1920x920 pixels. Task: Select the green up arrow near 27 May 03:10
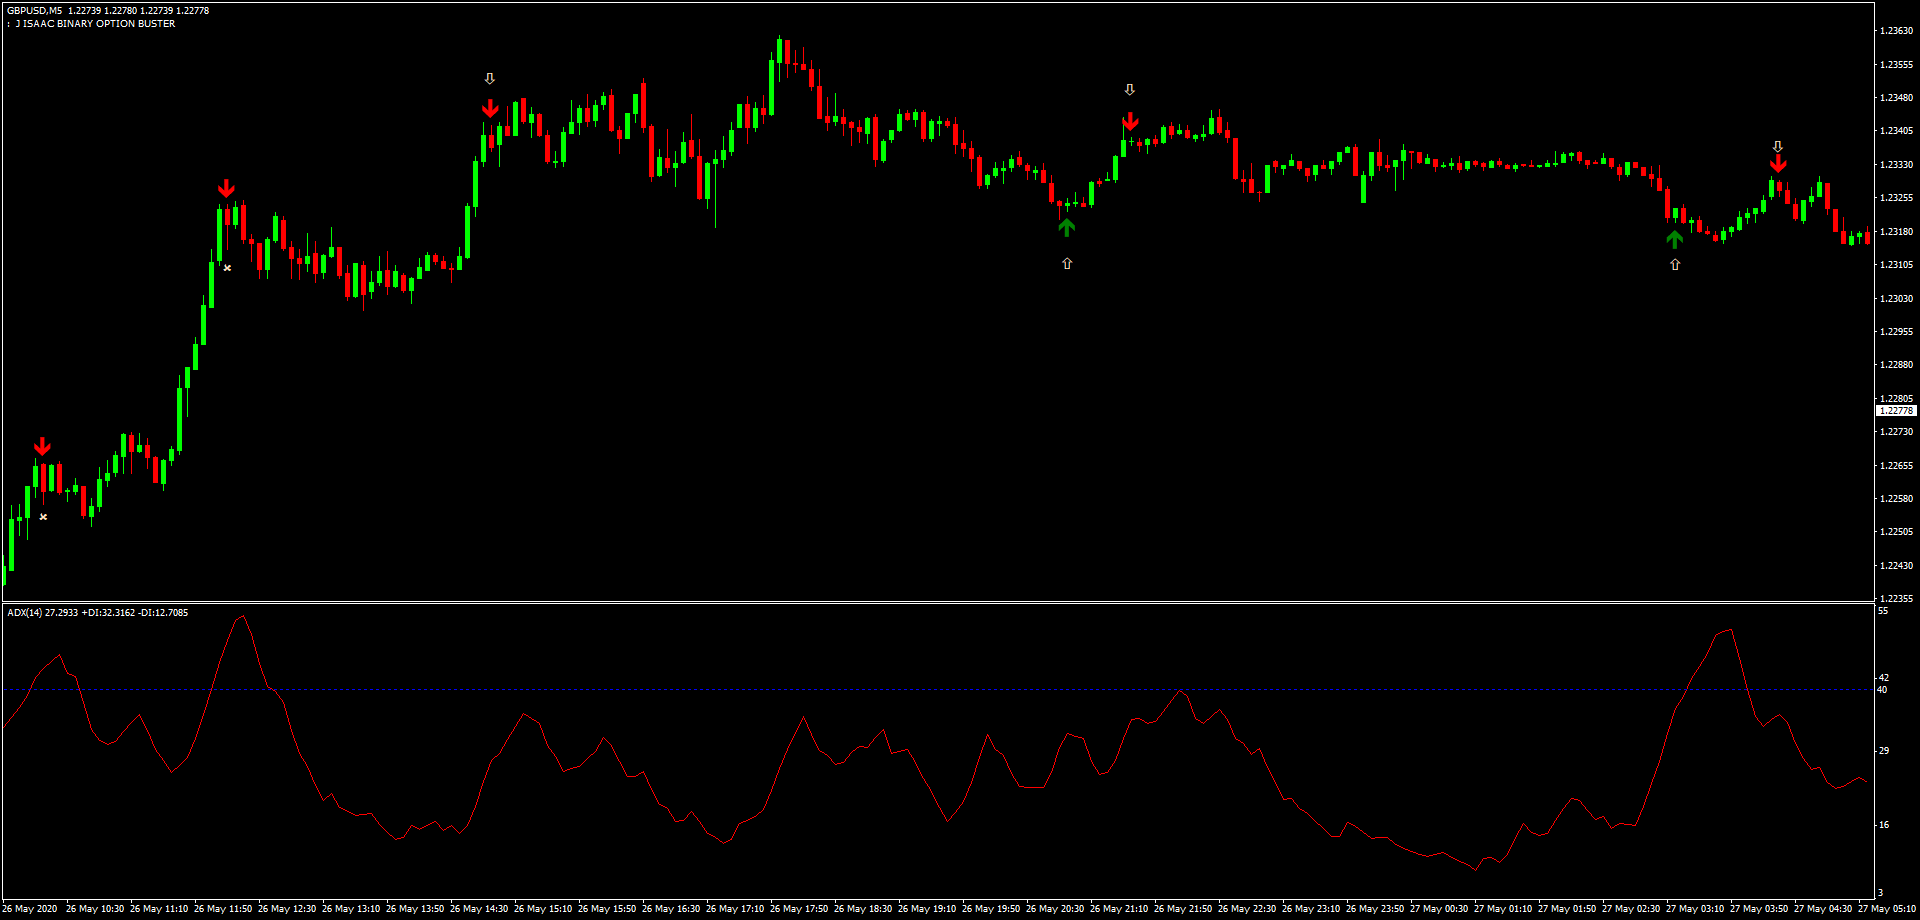click(1675, 239)
